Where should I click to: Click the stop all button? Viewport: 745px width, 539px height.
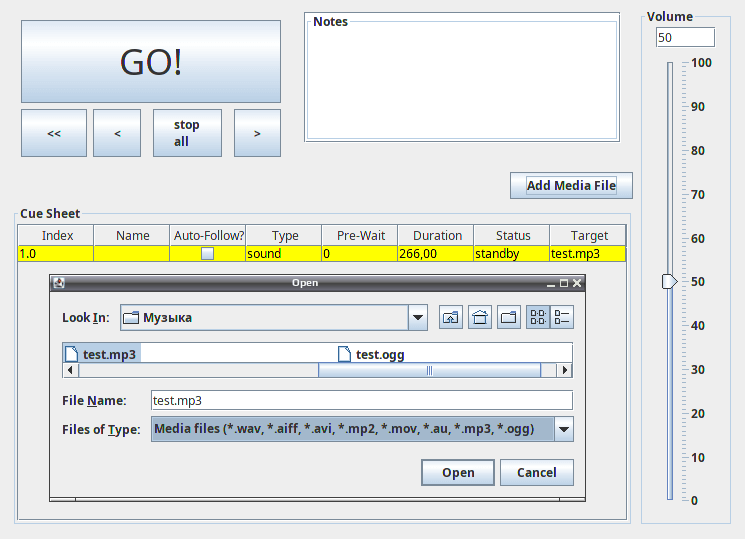[187, 133]
